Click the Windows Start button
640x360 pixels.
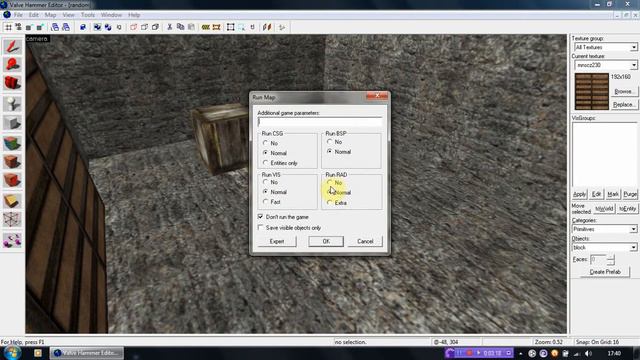[x=11, y=353]
